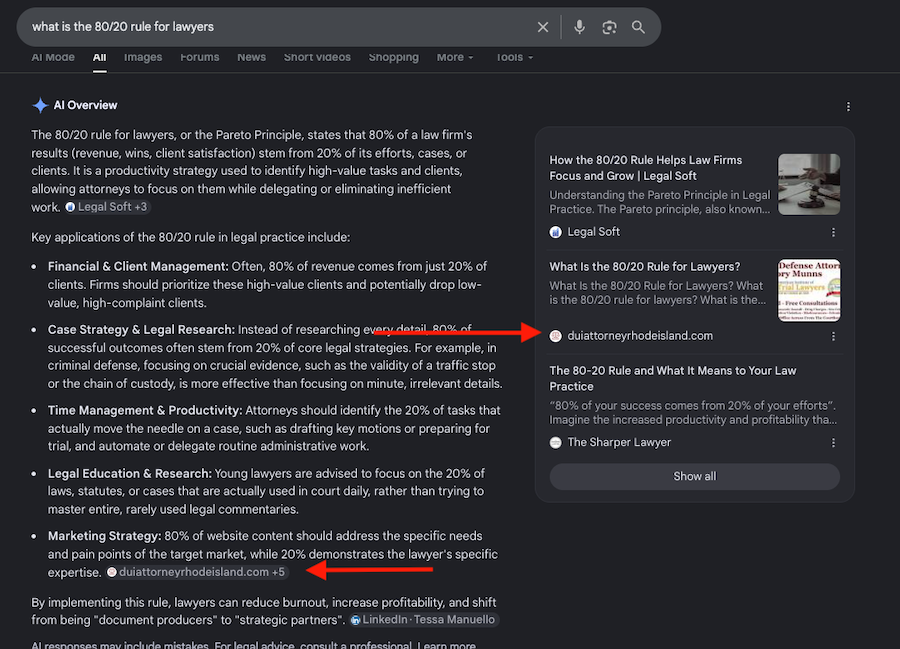Viewport: 900px width, 649px height.
Task: Open the Legal Soft +3 citation chip
Action: (x=107, y=207)
